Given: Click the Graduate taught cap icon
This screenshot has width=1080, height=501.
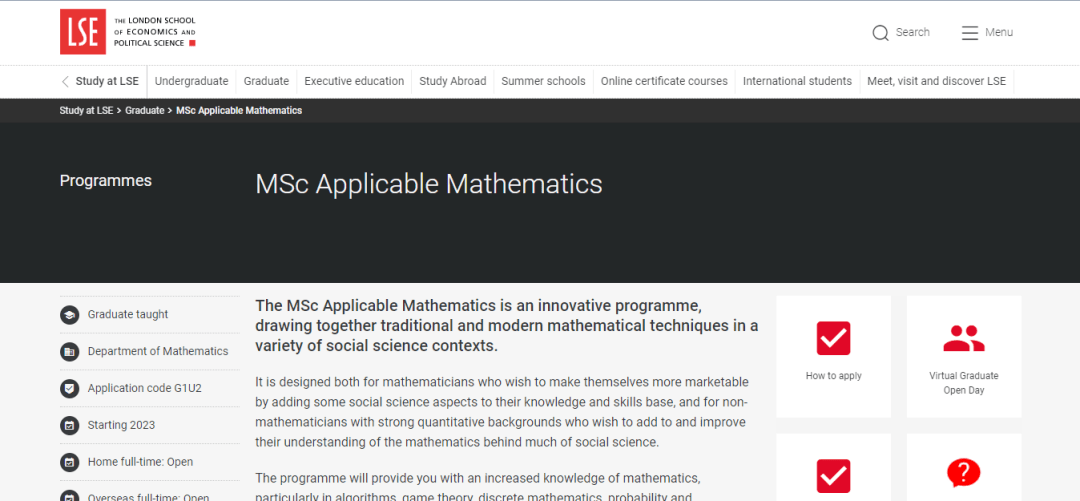Looking at the screenshot, I should click(x=69, y=315).
